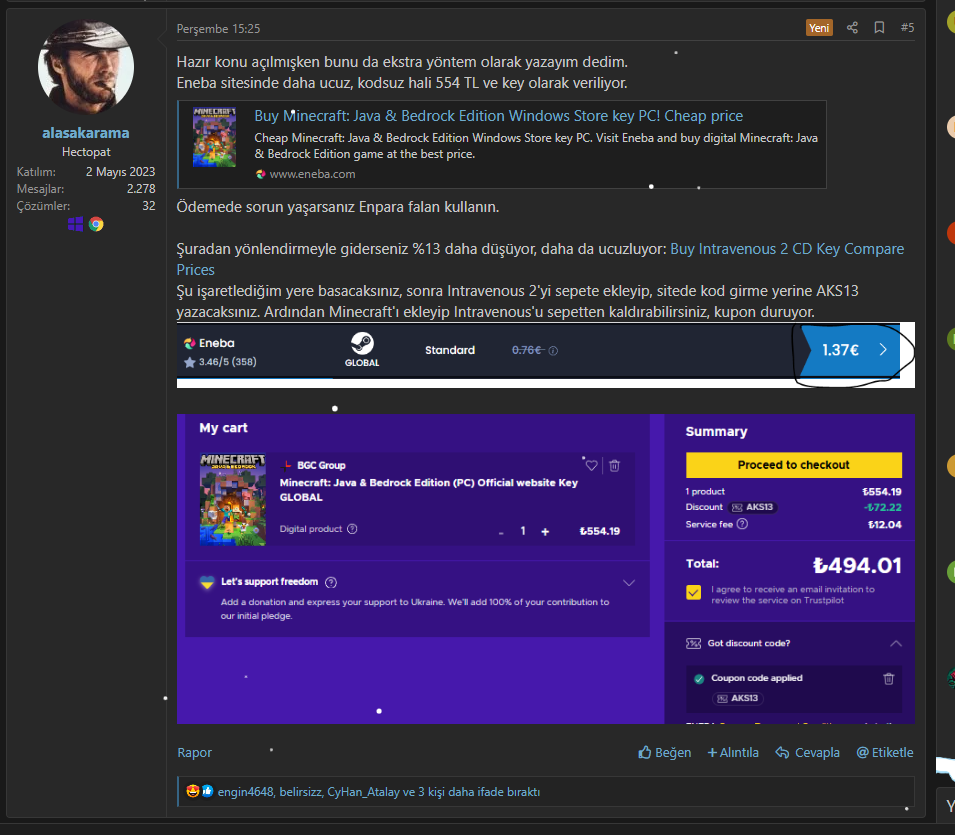The image size is (955, 835).
Task: Report the post with Rapor
Action: (x=194, y=753)
